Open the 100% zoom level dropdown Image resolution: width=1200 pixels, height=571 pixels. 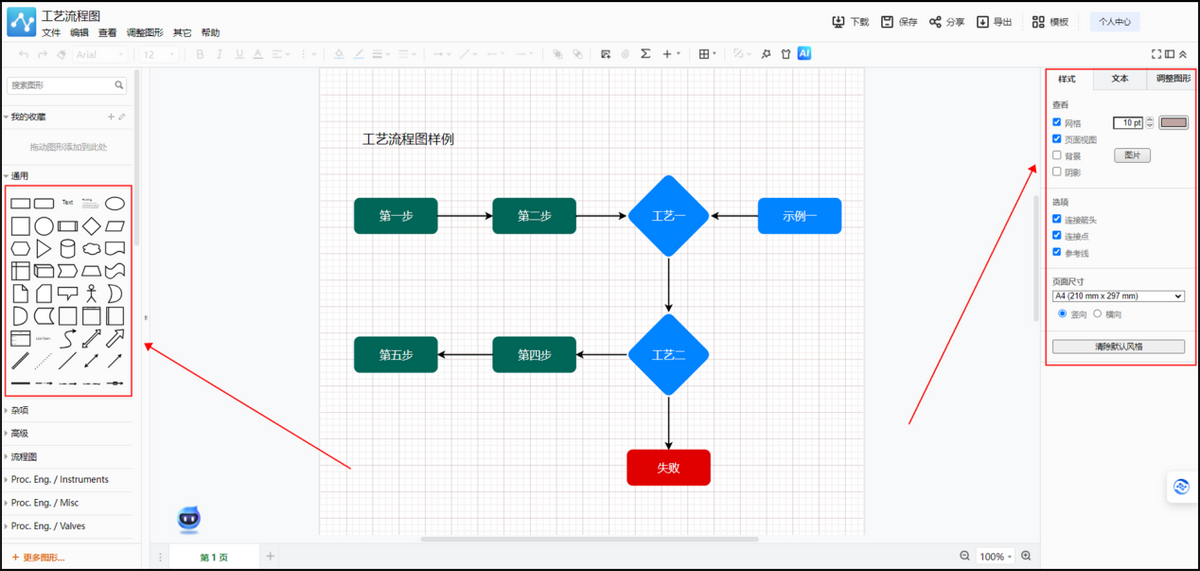point(995,556)
